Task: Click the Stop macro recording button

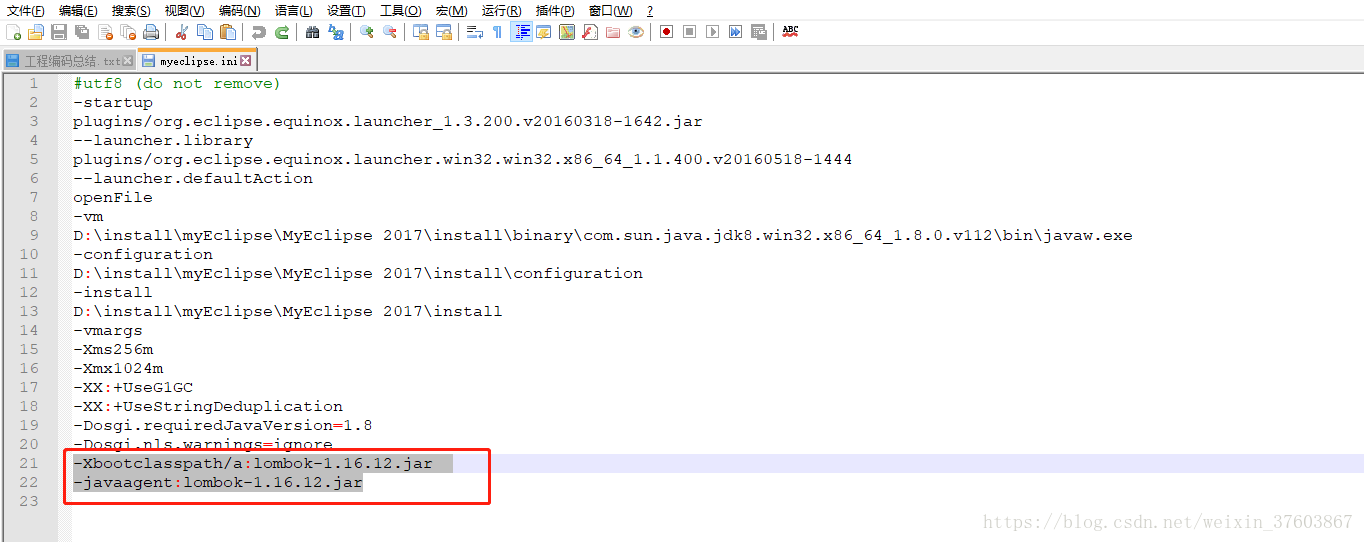Action: pyautogui.click(x=689, y=32)
